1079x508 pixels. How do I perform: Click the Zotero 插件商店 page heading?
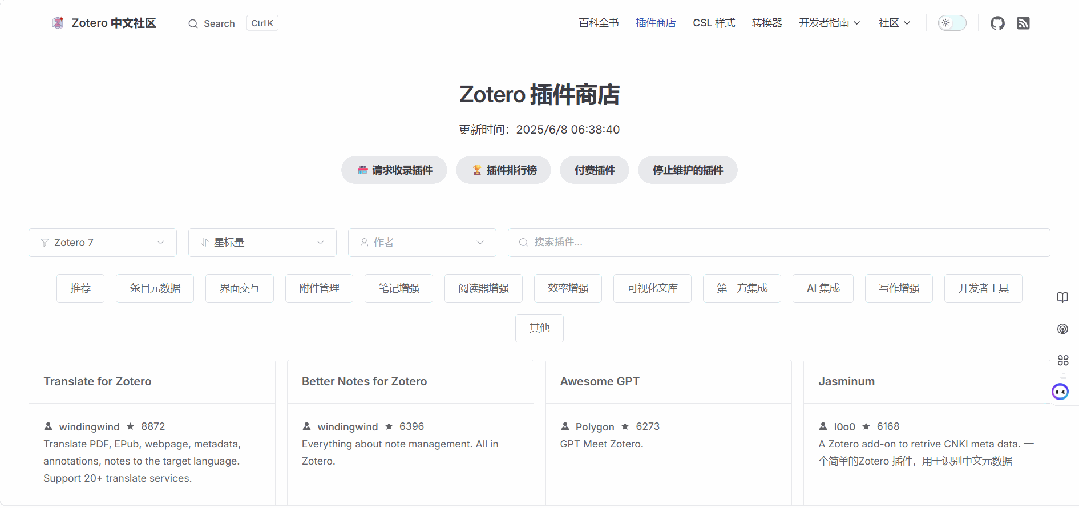(540, 95)
